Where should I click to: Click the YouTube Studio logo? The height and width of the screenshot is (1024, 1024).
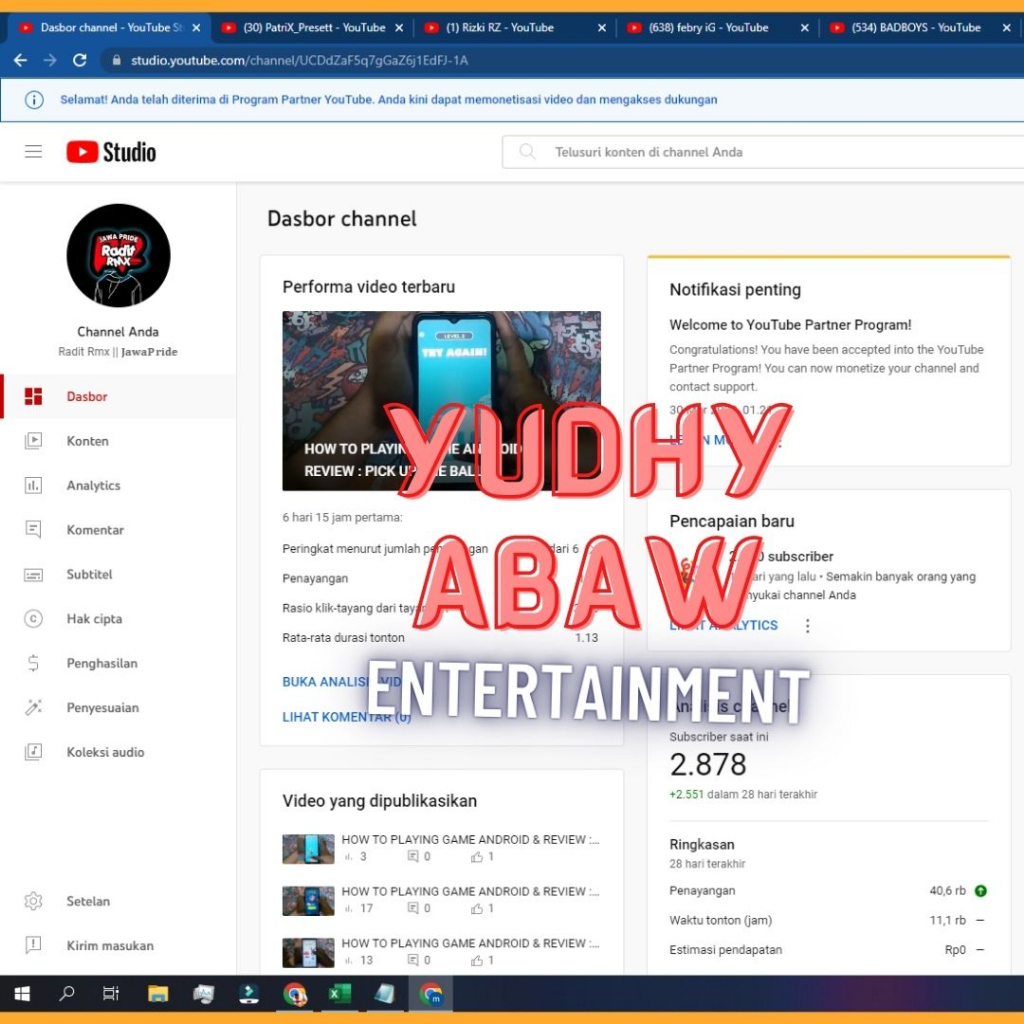110,151
